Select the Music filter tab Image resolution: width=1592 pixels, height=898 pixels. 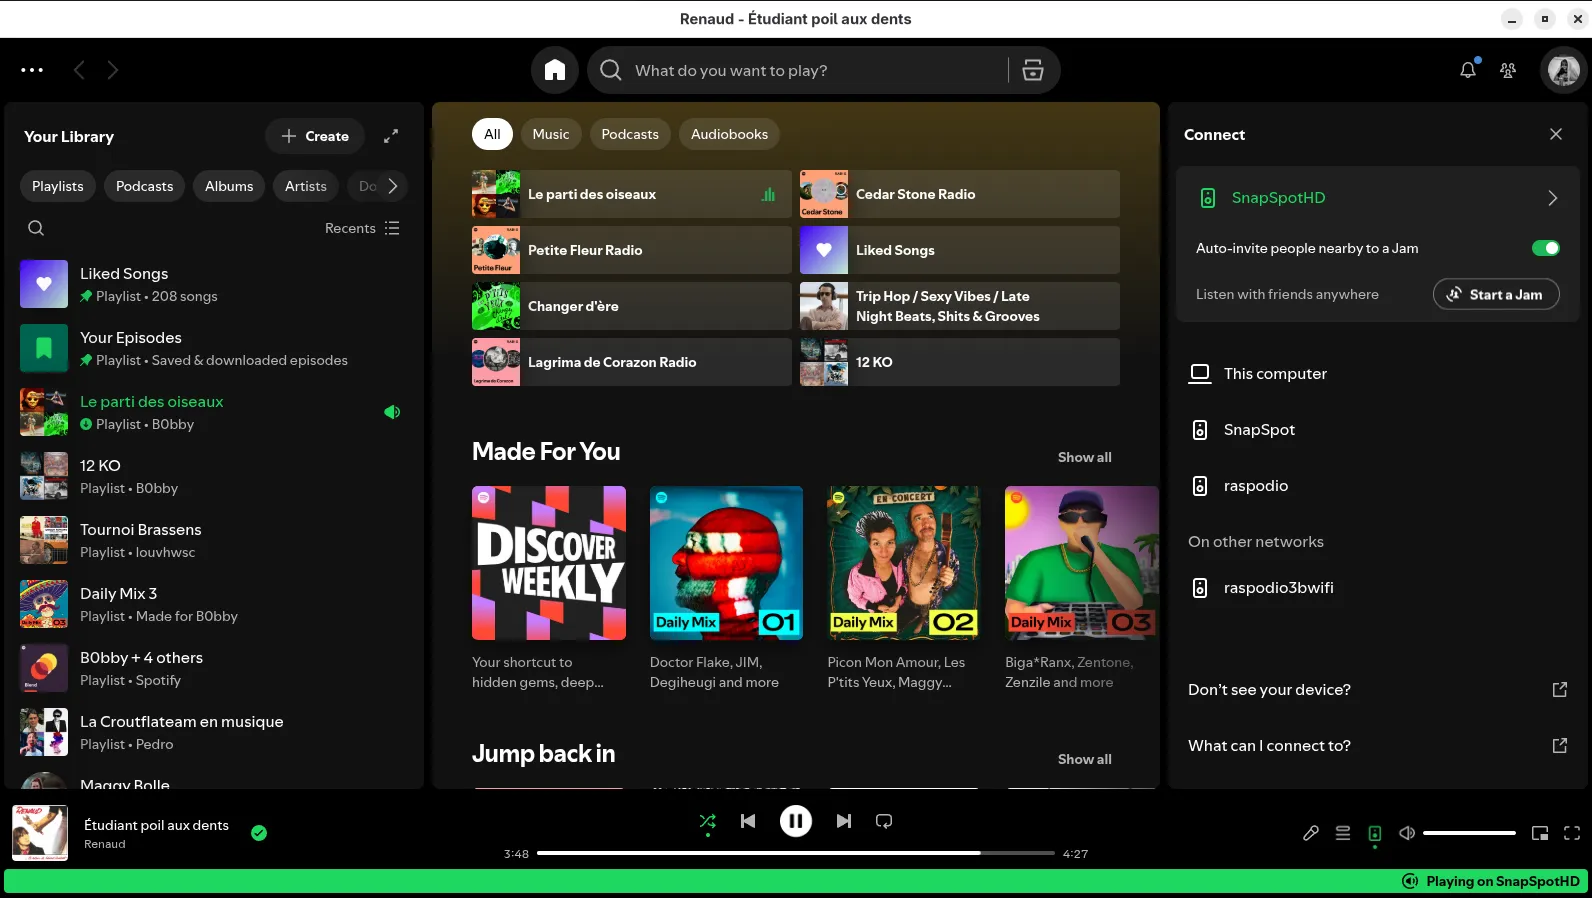tap(551, 134)
